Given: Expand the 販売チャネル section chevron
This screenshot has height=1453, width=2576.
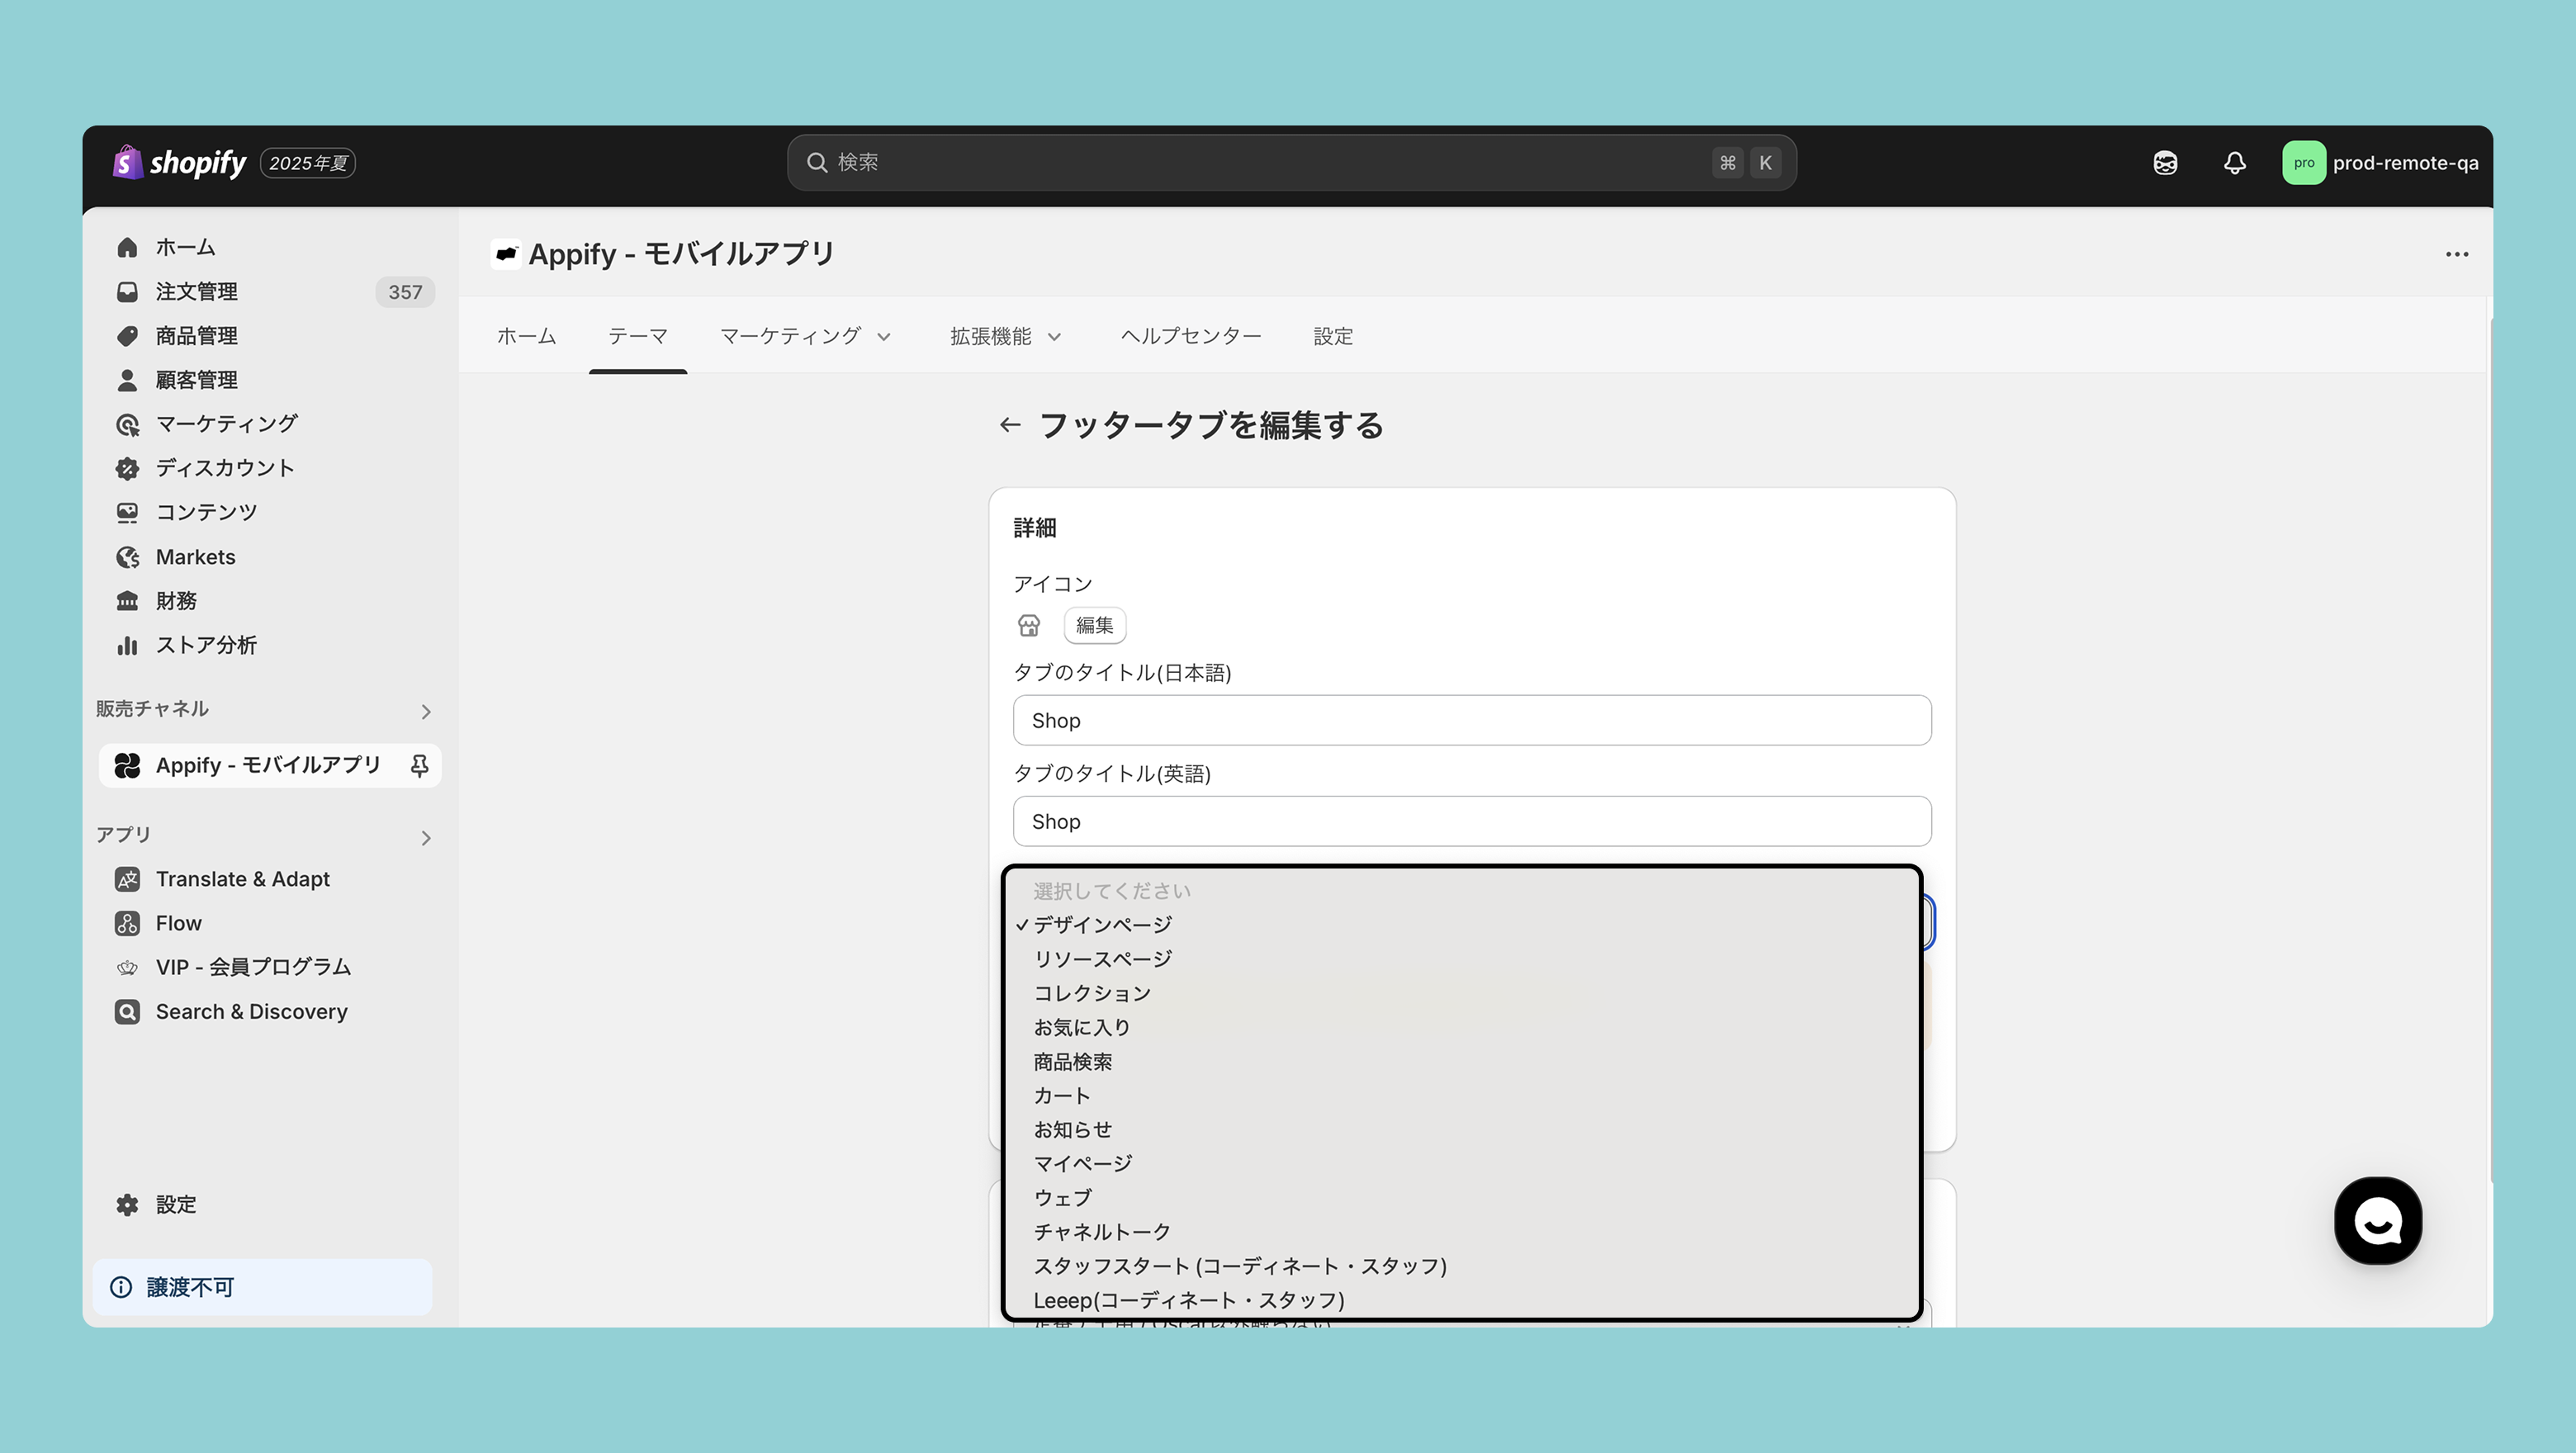Looking at the screenshot, I should tap(426, 711).
